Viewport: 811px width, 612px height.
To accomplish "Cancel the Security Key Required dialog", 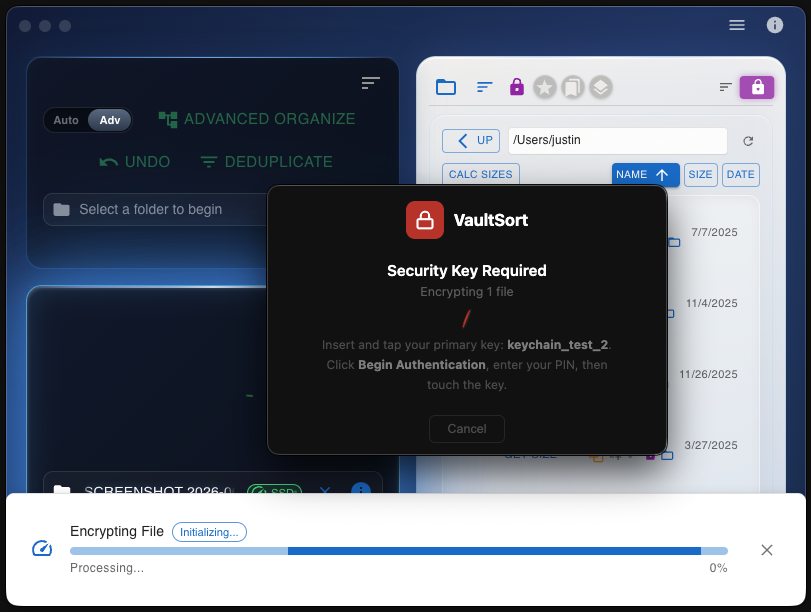I will coord(467,429).
